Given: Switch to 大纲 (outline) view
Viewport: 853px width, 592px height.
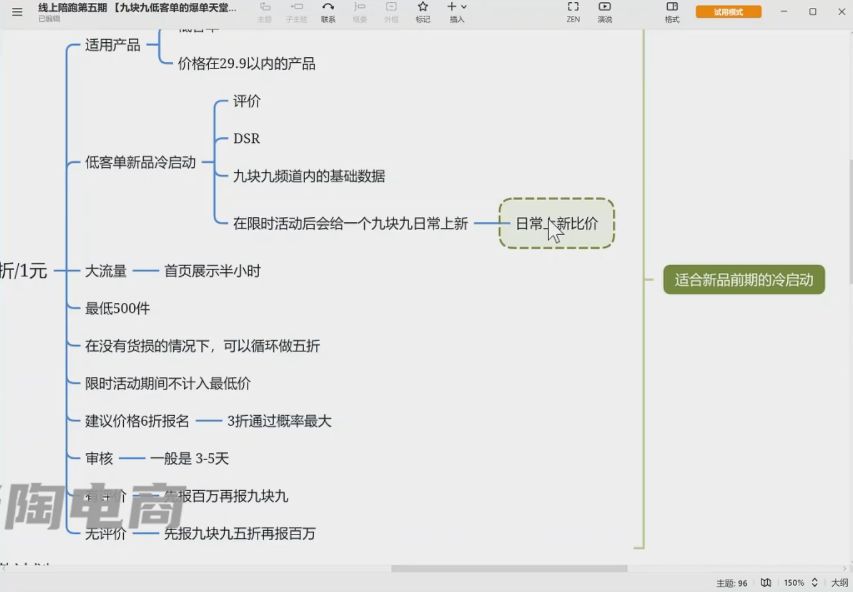Looking at the screenshot, I should coord(839,582).
